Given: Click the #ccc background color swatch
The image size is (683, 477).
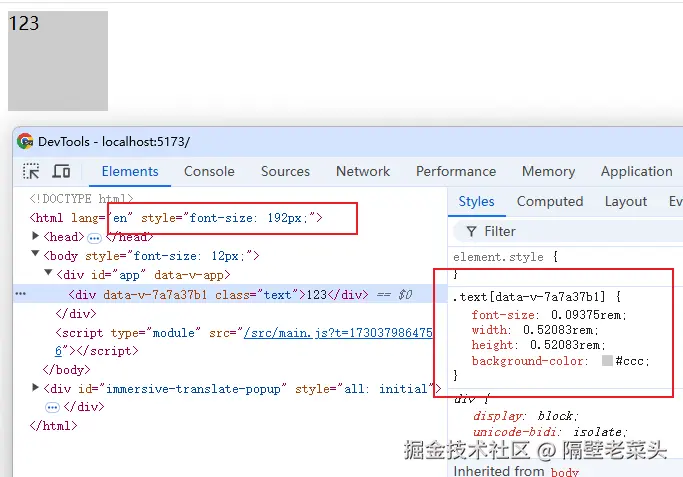Looking at the screenshot, I should (607, 360).
